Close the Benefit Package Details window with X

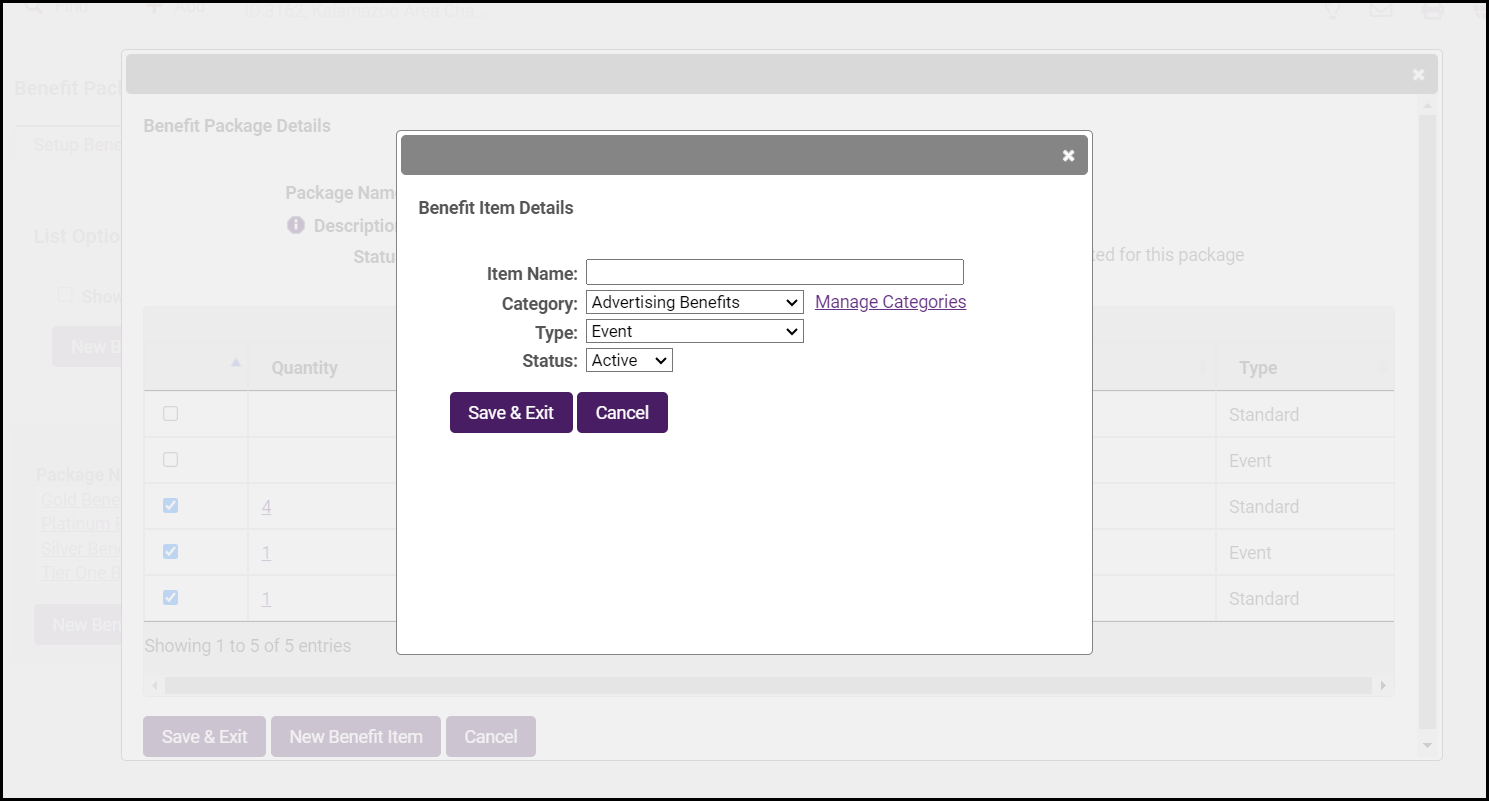coord(1418,75)
